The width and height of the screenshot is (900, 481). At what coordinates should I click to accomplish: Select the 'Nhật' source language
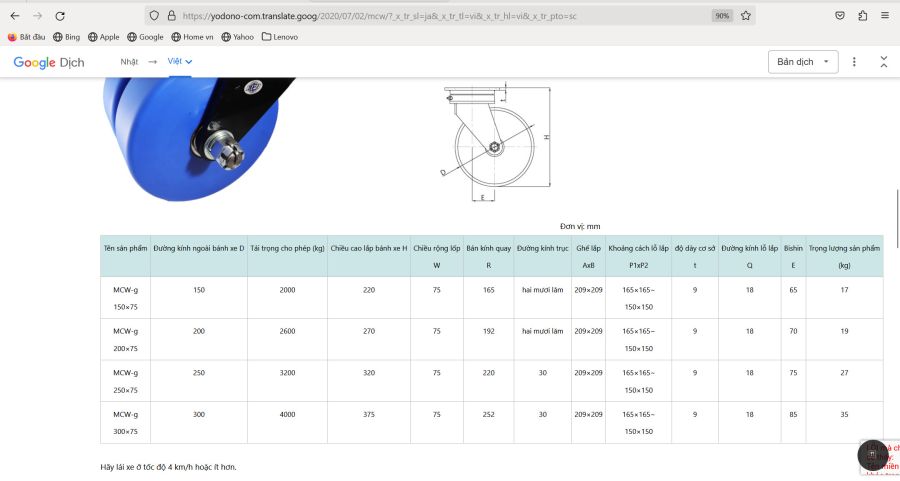(129, 62)
